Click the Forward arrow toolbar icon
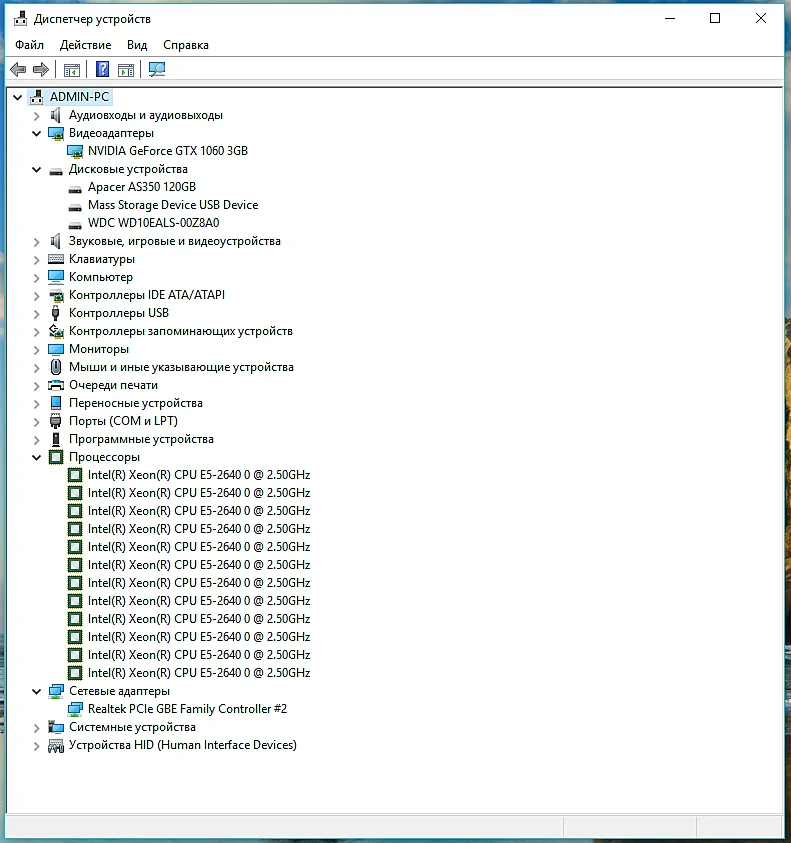 pyautogui.click(x=41, y=69)
